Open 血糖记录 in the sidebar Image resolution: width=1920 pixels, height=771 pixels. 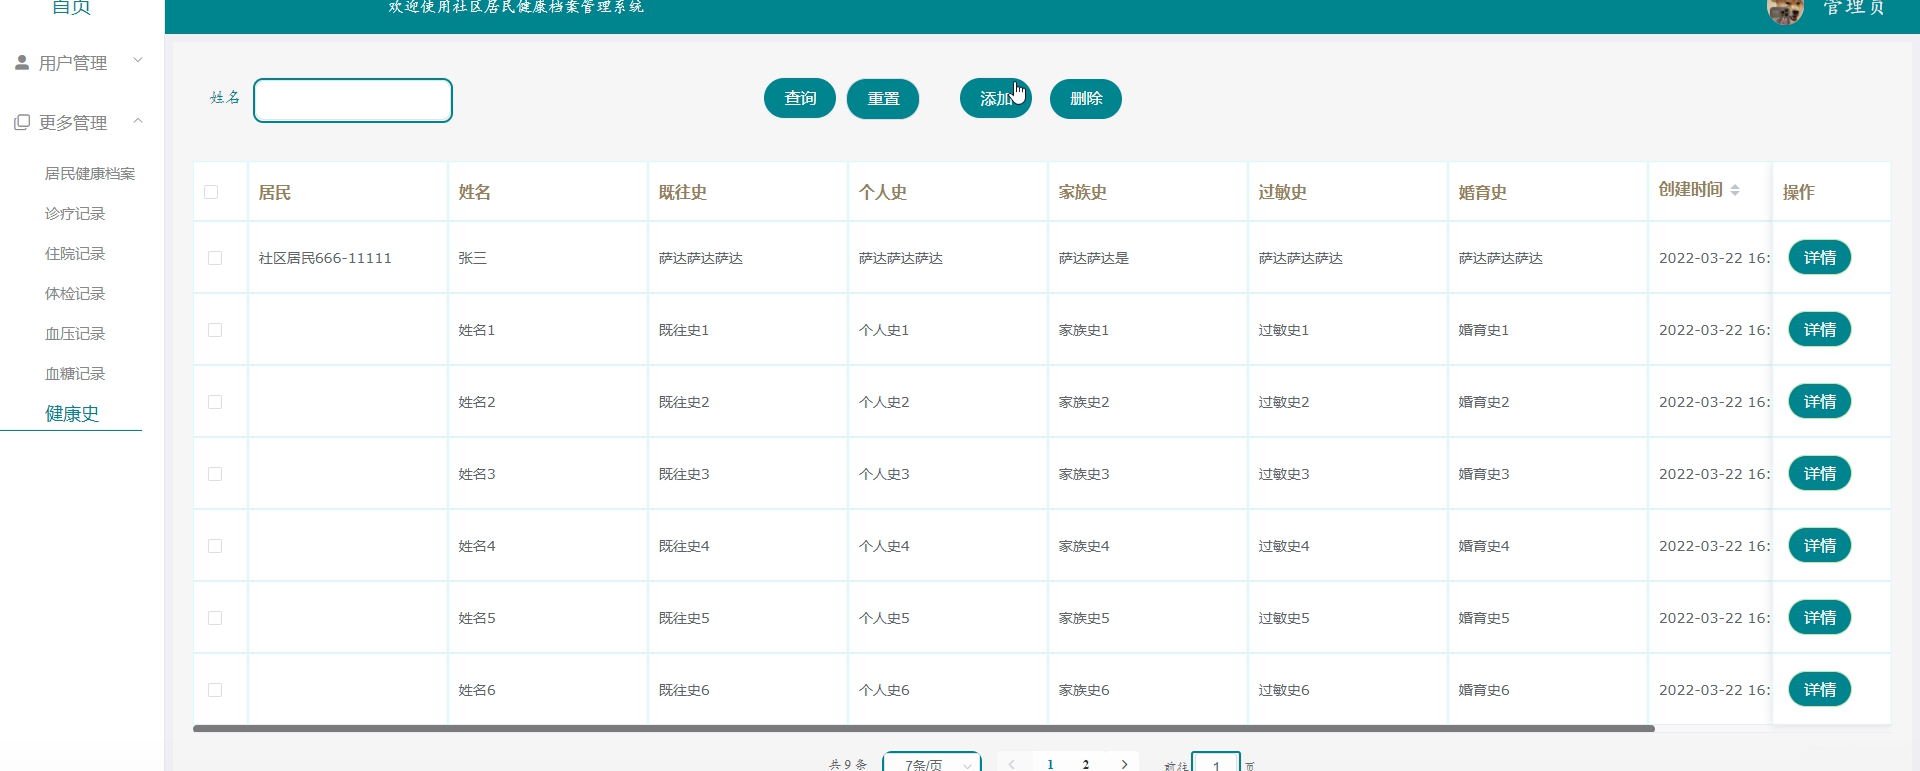[75, 374]
